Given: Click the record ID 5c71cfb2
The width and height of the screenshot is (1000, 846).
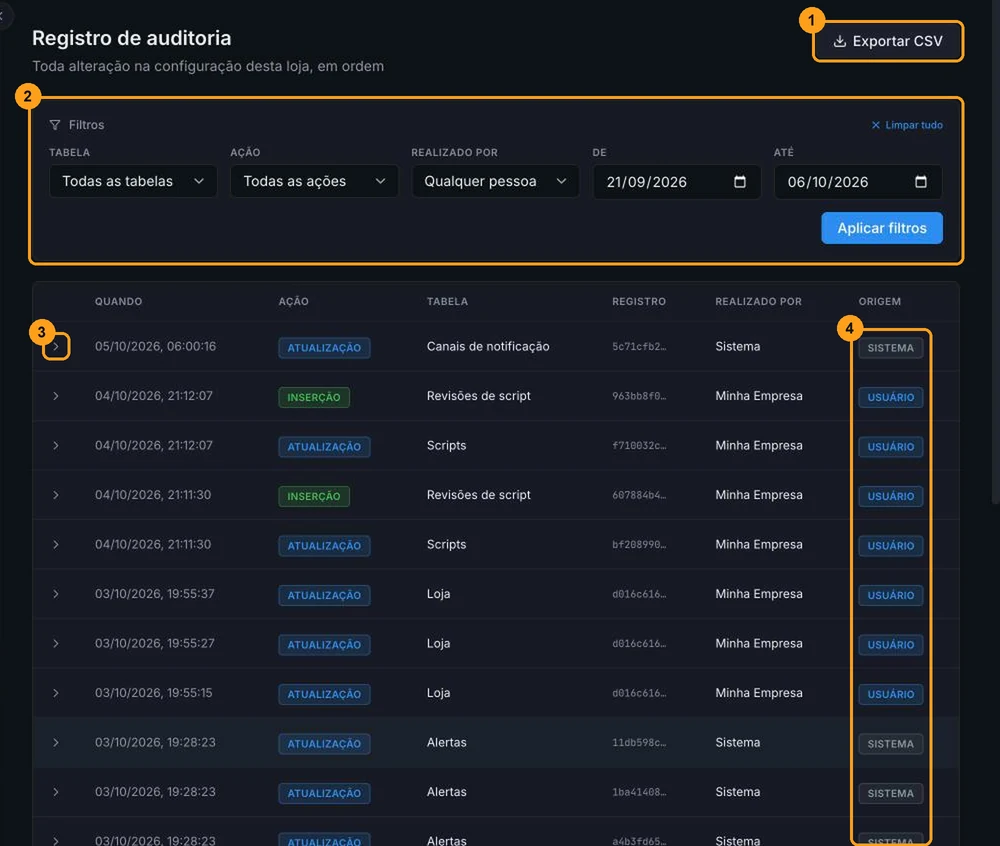Looking at the screenshot, I should (639, 347).
